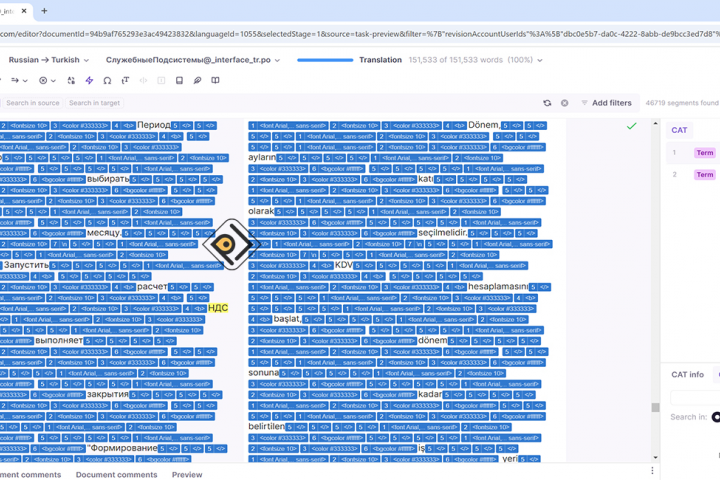Image resolution: width=720 pixels, height=480 pixels.
Task: Close the current browser tab
Action: [x=24, y=11]
